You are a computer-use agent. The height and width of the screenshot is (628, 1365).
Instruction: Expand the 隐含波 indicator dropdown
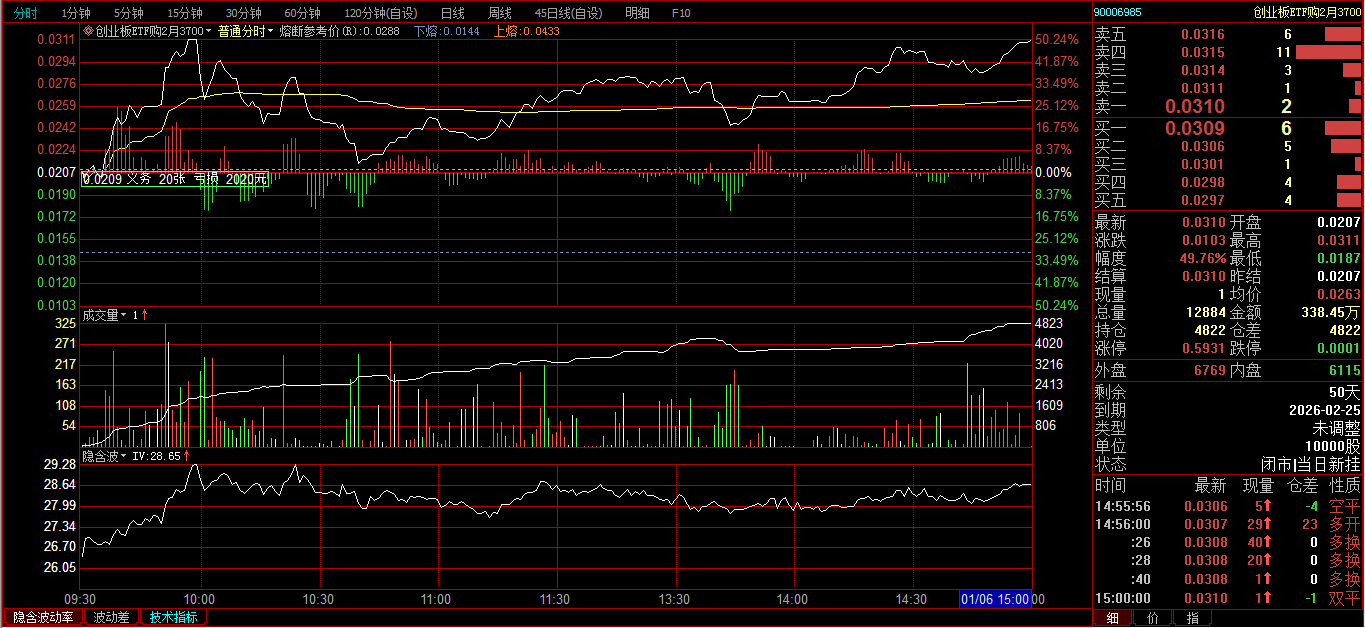(125, 456)
